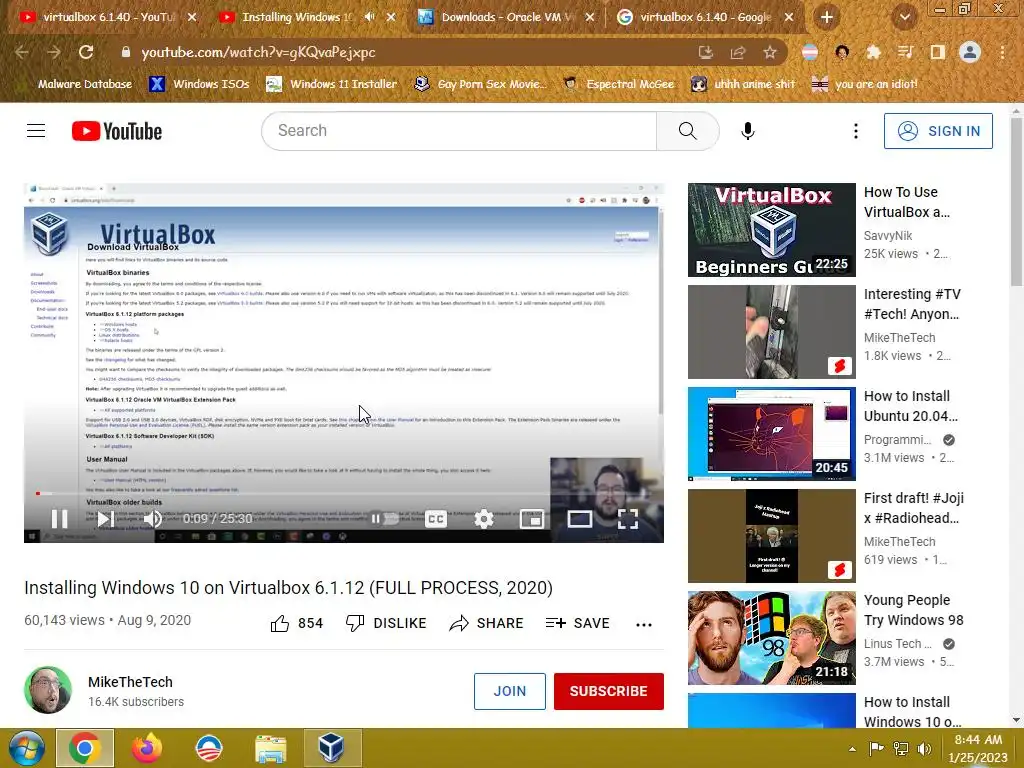Skip to next video with Next button
Screen dimensions: 1024x768
pyautogui.click(x=106, y=519)
